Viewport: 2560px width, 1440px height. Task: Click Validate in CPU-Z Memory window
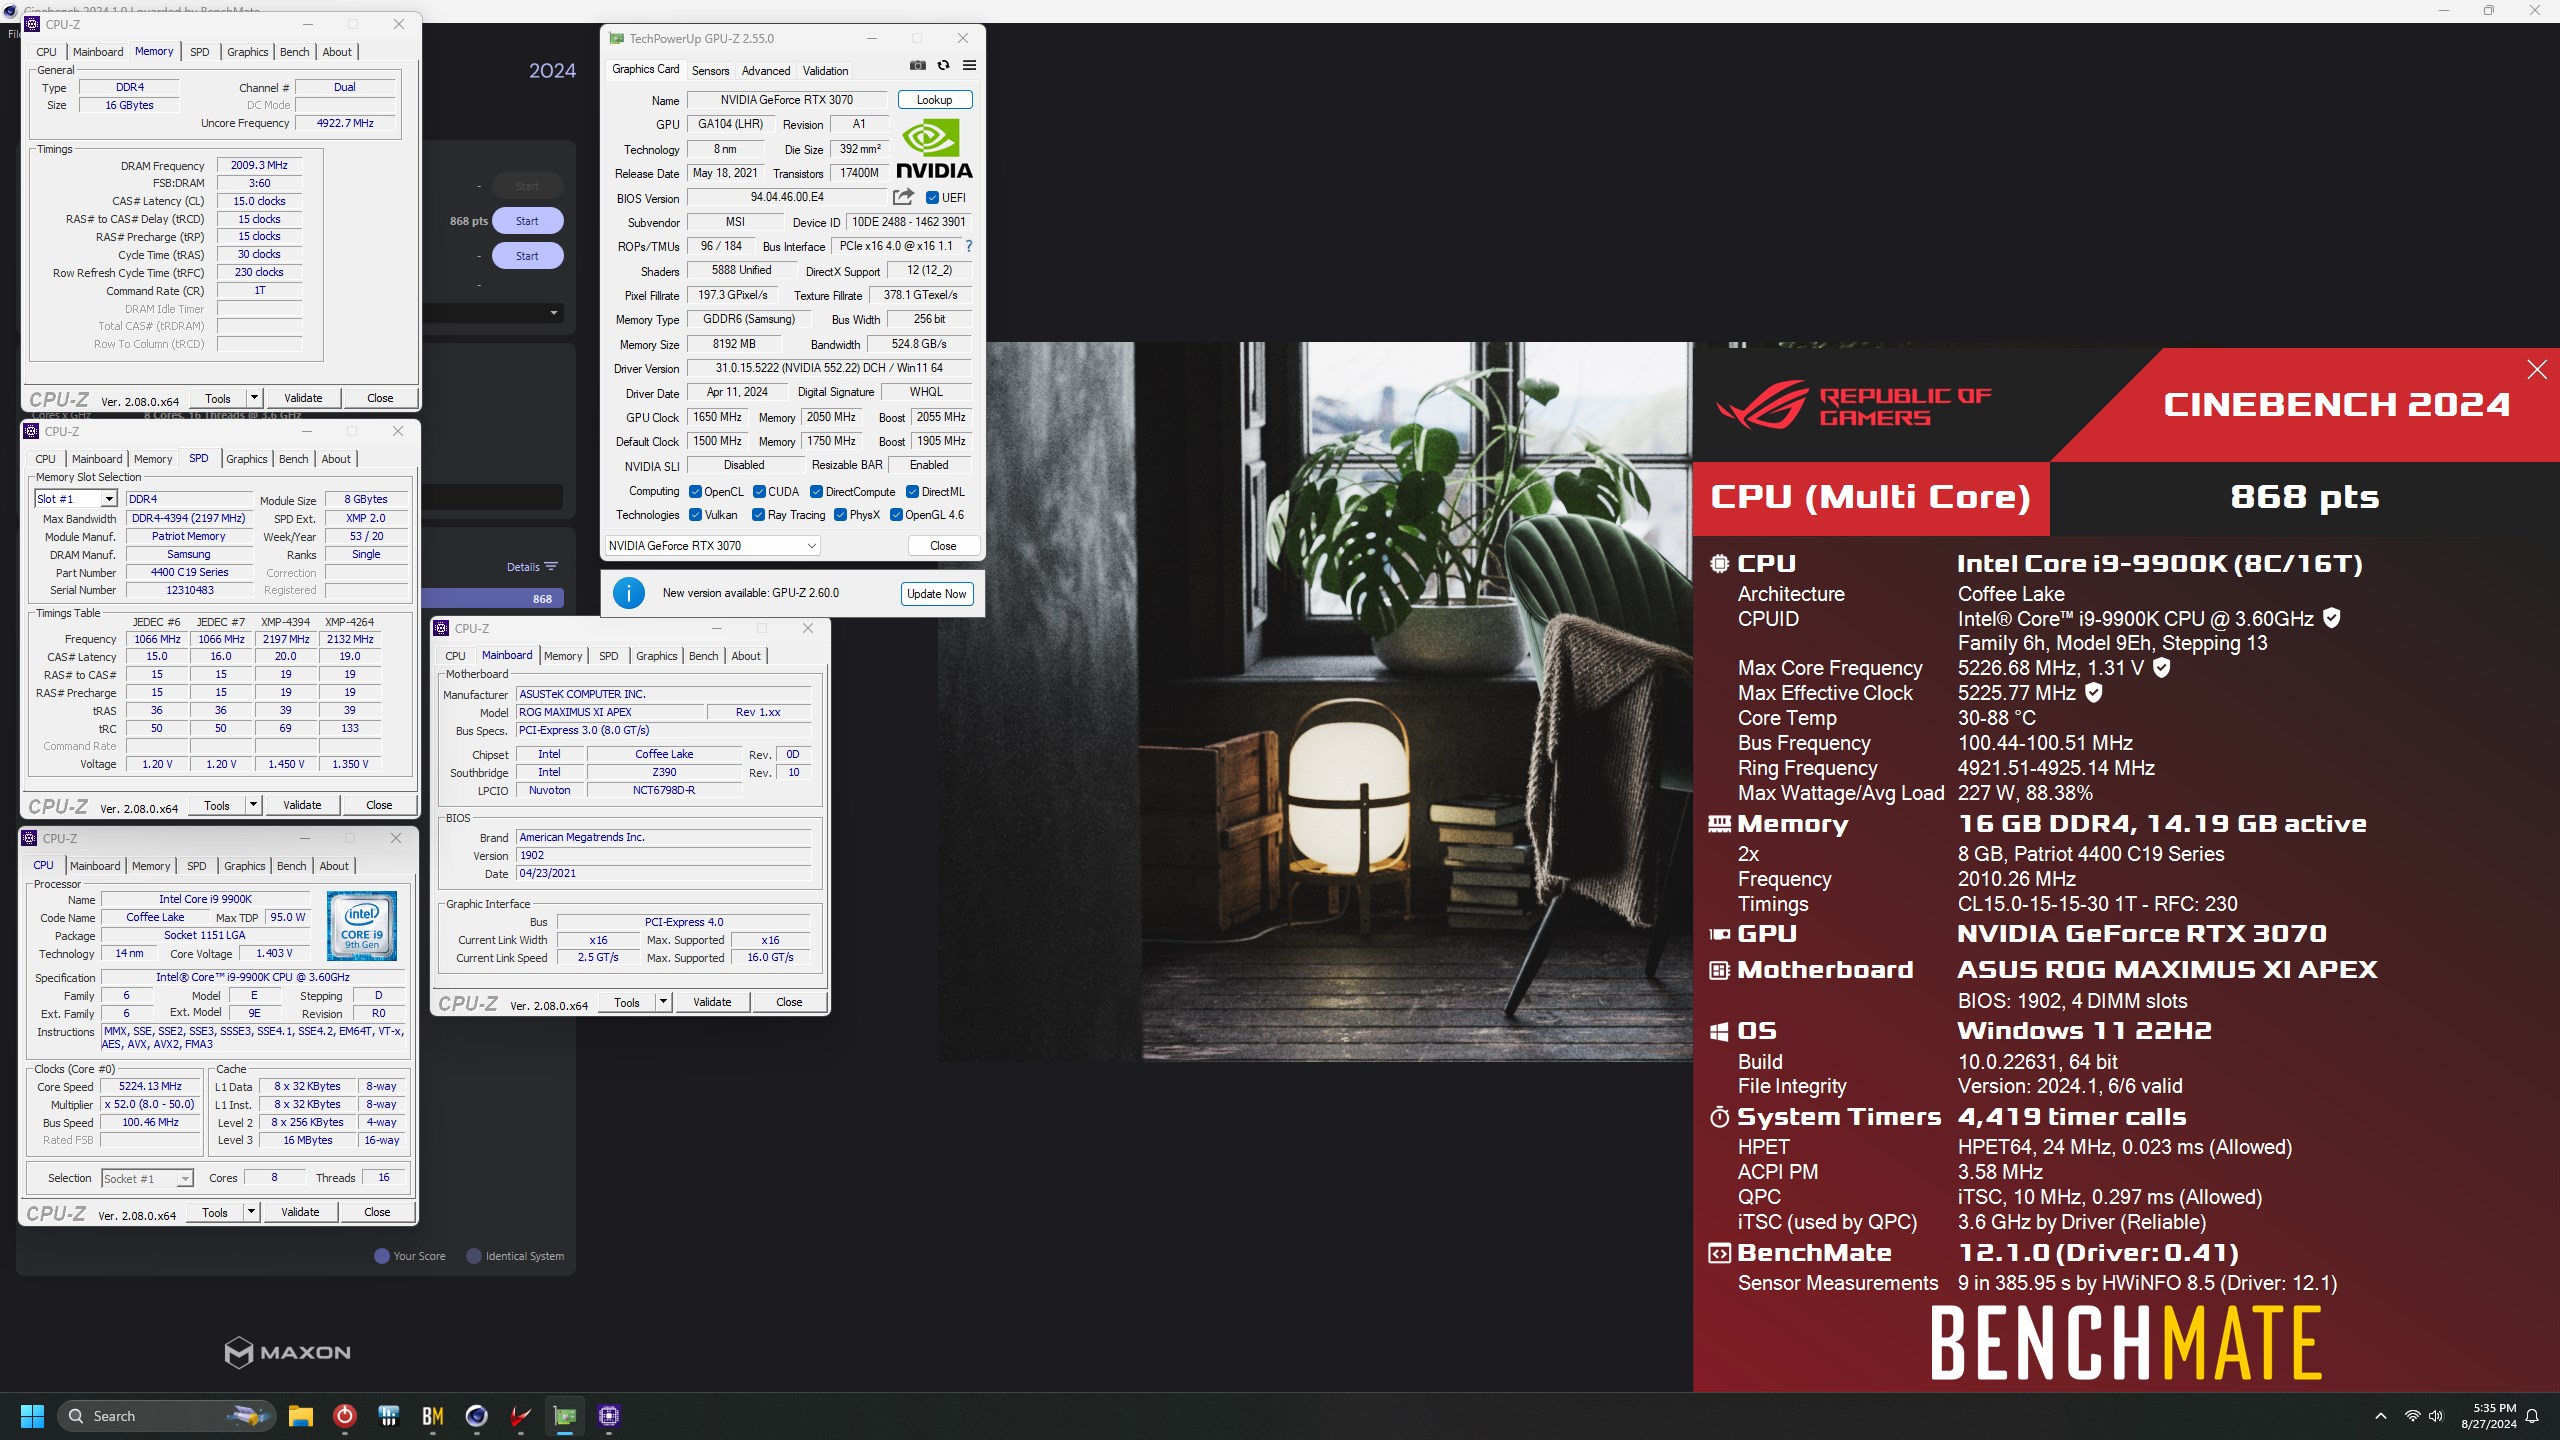[x=303, y=398]
